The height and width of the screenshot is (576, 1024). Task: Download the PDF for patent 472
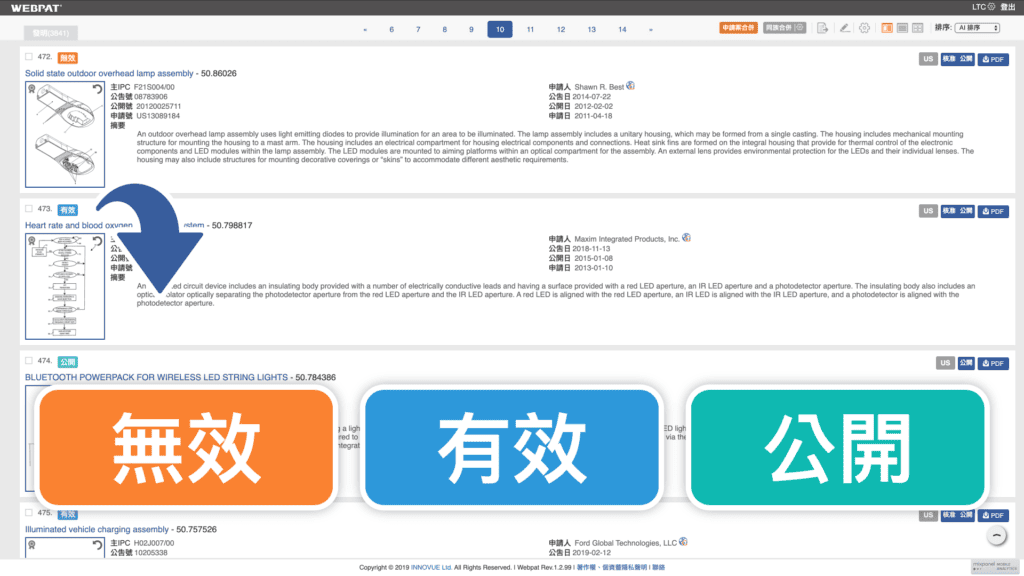point(992,59)
